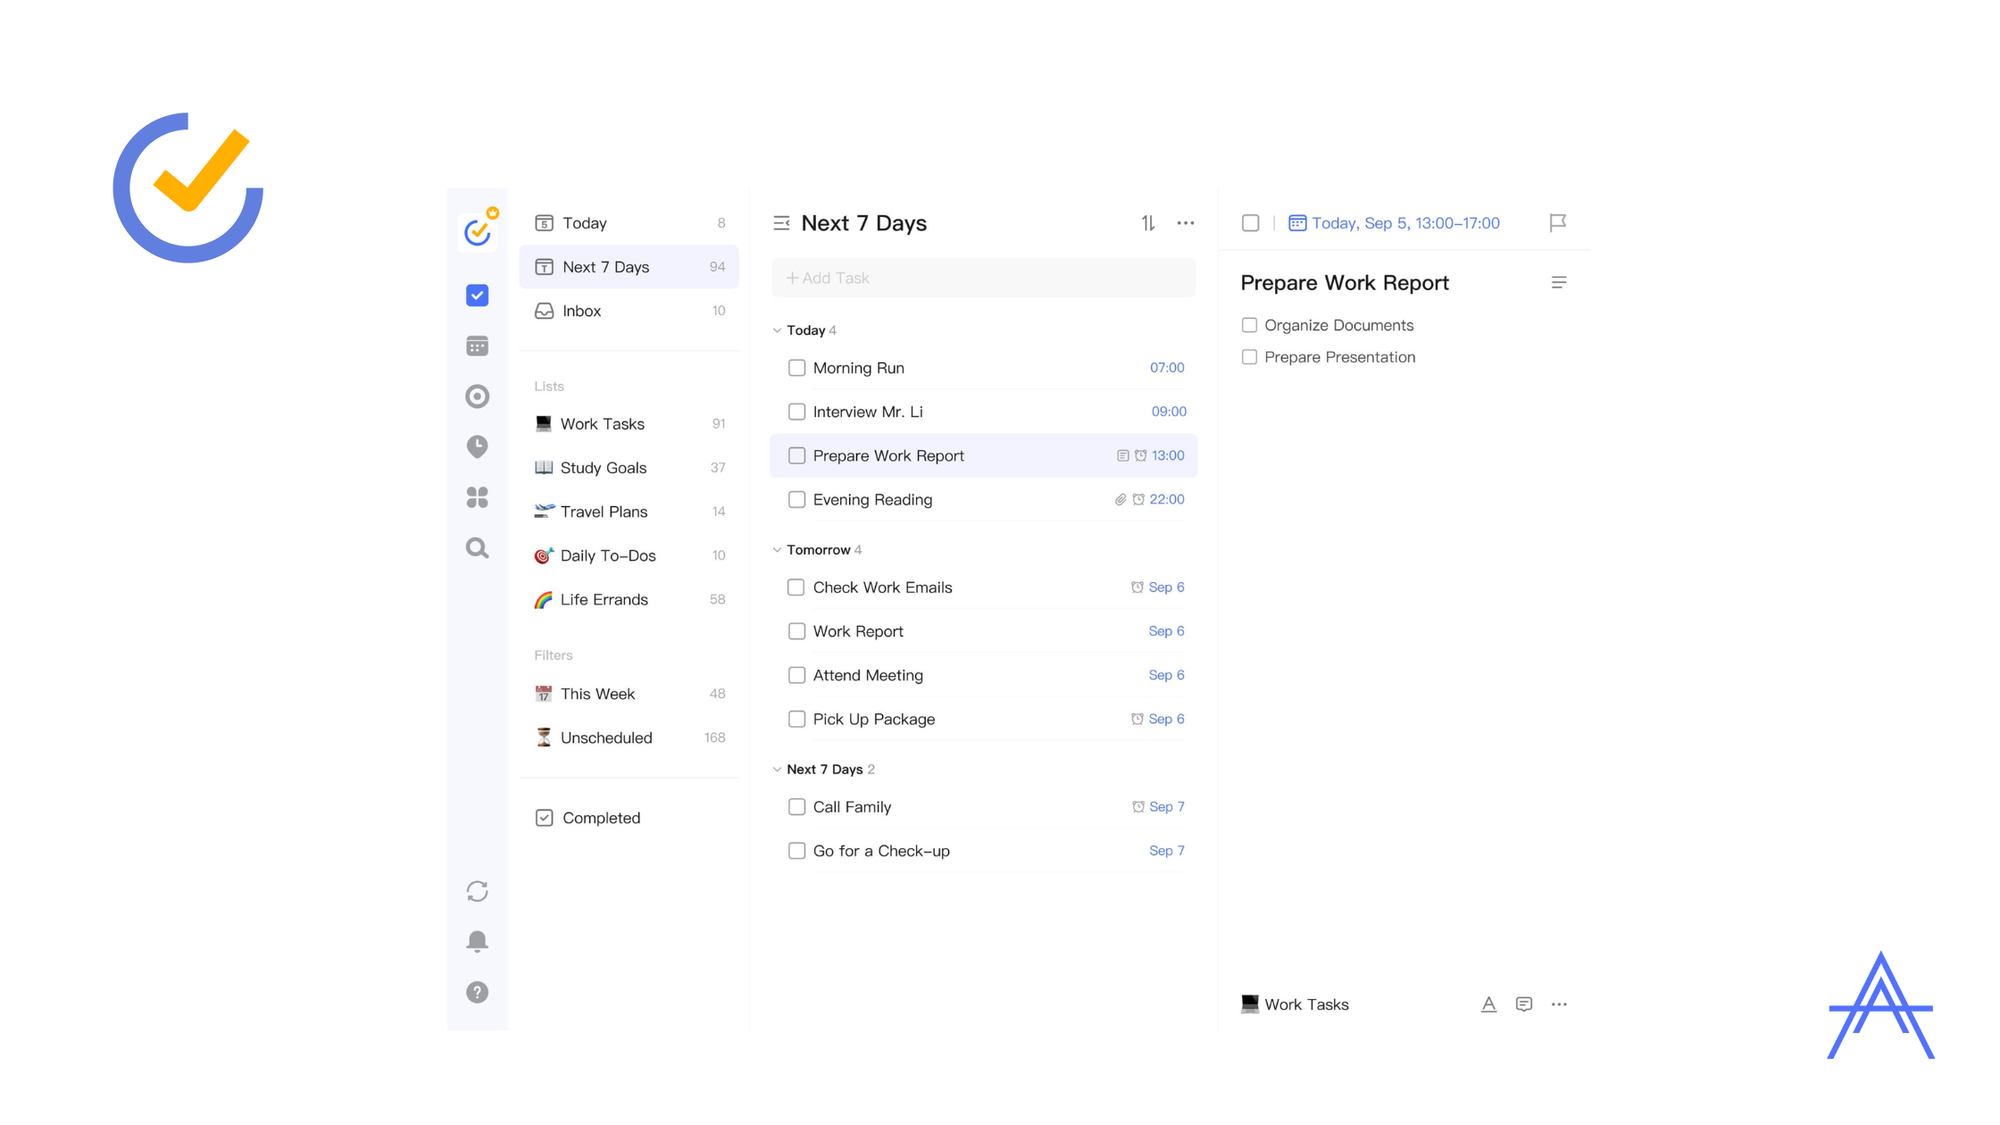Check off Check Work Emails task

coord(797,588)
